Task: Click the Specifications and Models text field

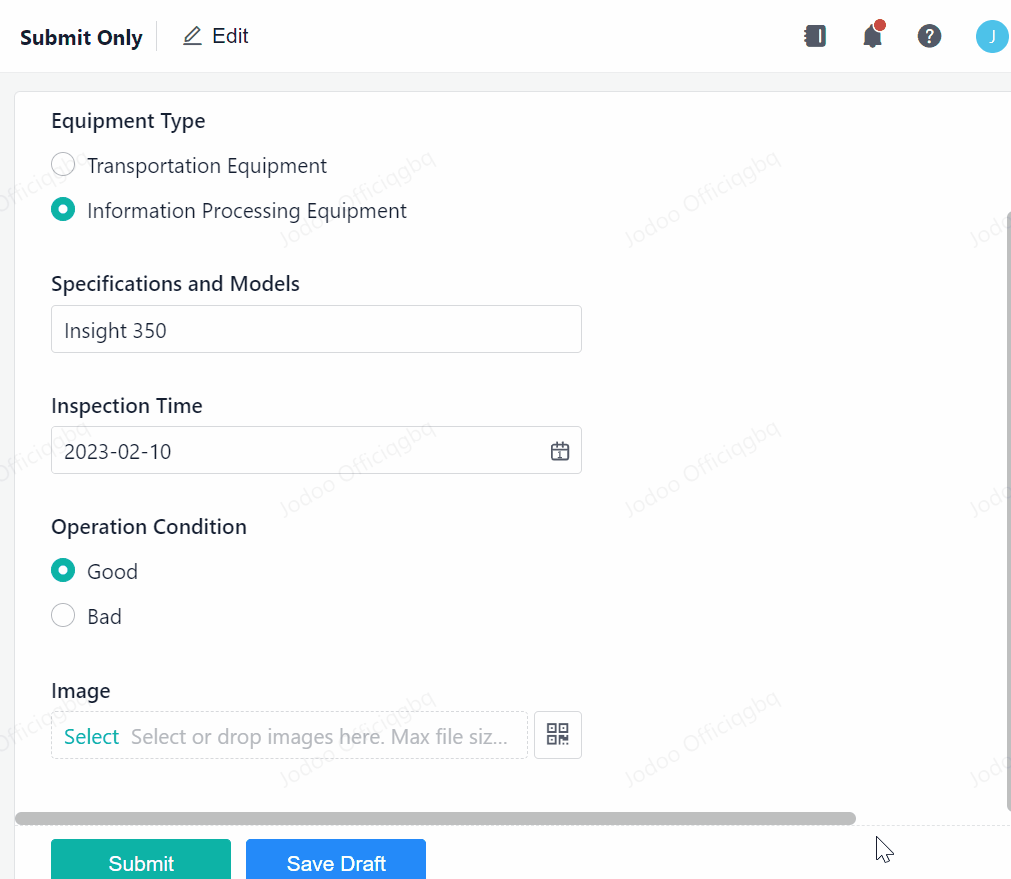Action: [x=316, y=330]
